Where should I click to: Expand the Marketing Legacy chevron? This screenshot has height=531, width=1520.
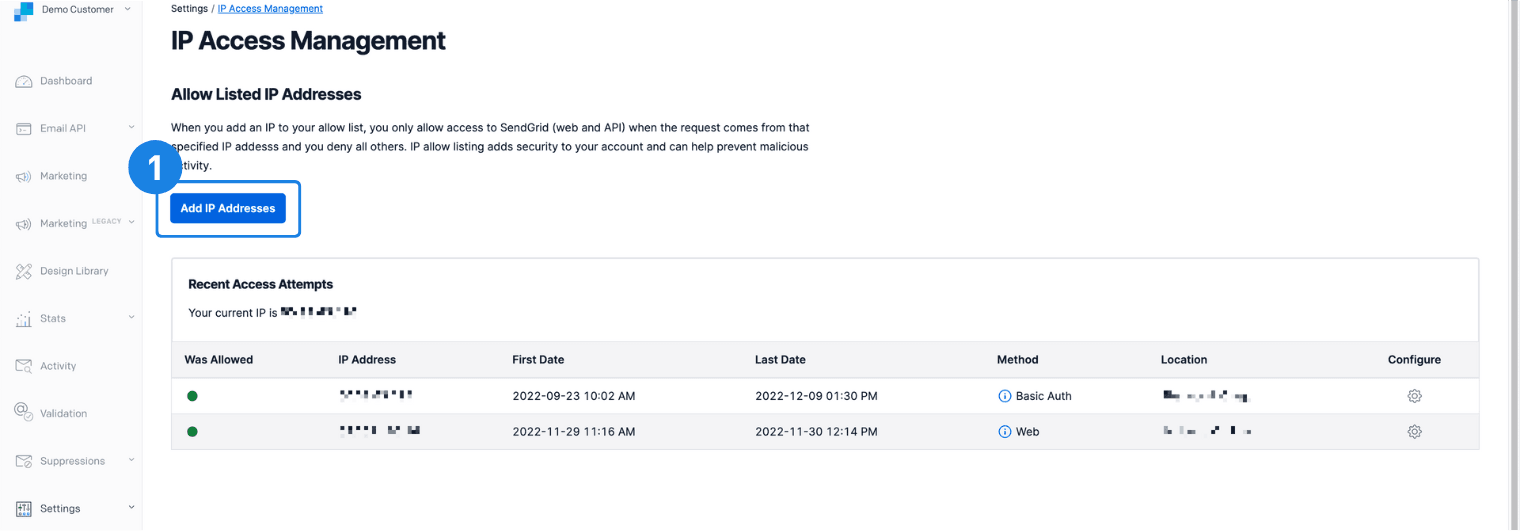pyautogui.click(x=131, y=223)
